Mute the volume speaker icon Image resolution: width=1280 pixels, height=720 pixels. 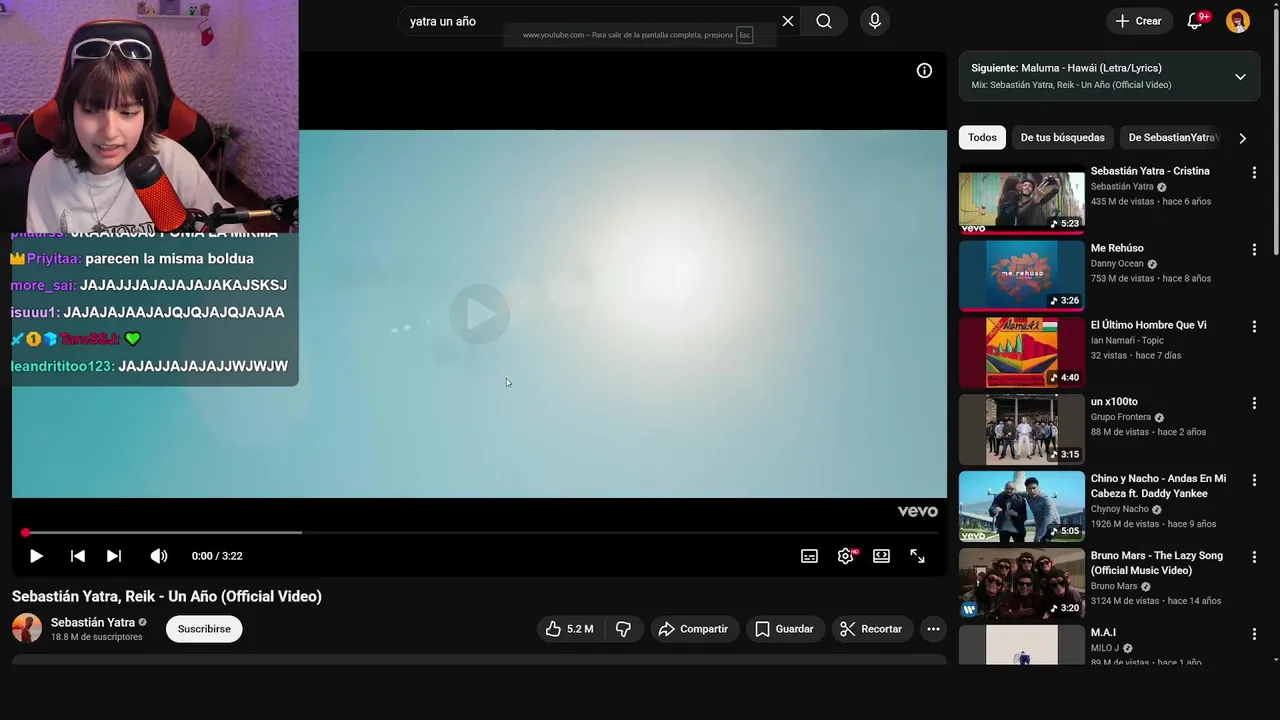click(158, 556)
